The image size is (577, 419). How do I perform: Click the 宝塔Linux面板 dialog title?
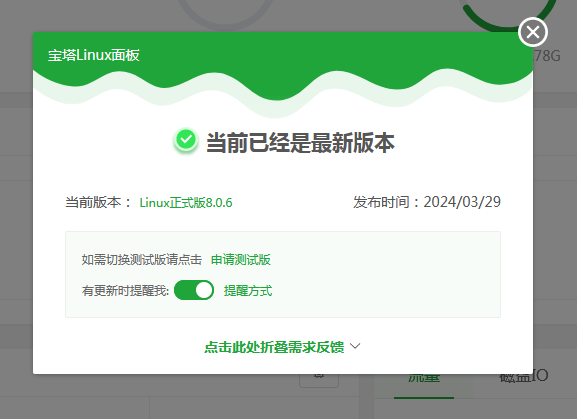pyautogui.click(x=94, y=55)
